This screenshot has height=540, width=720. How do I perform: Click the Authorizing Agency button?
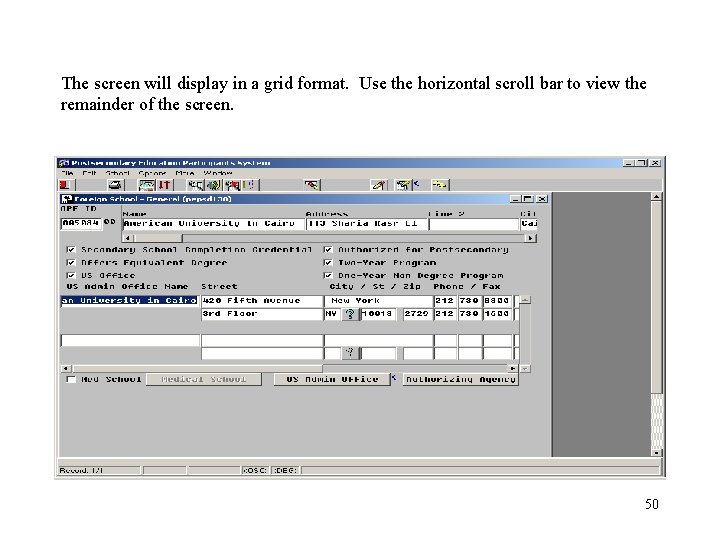pos(461,379)
